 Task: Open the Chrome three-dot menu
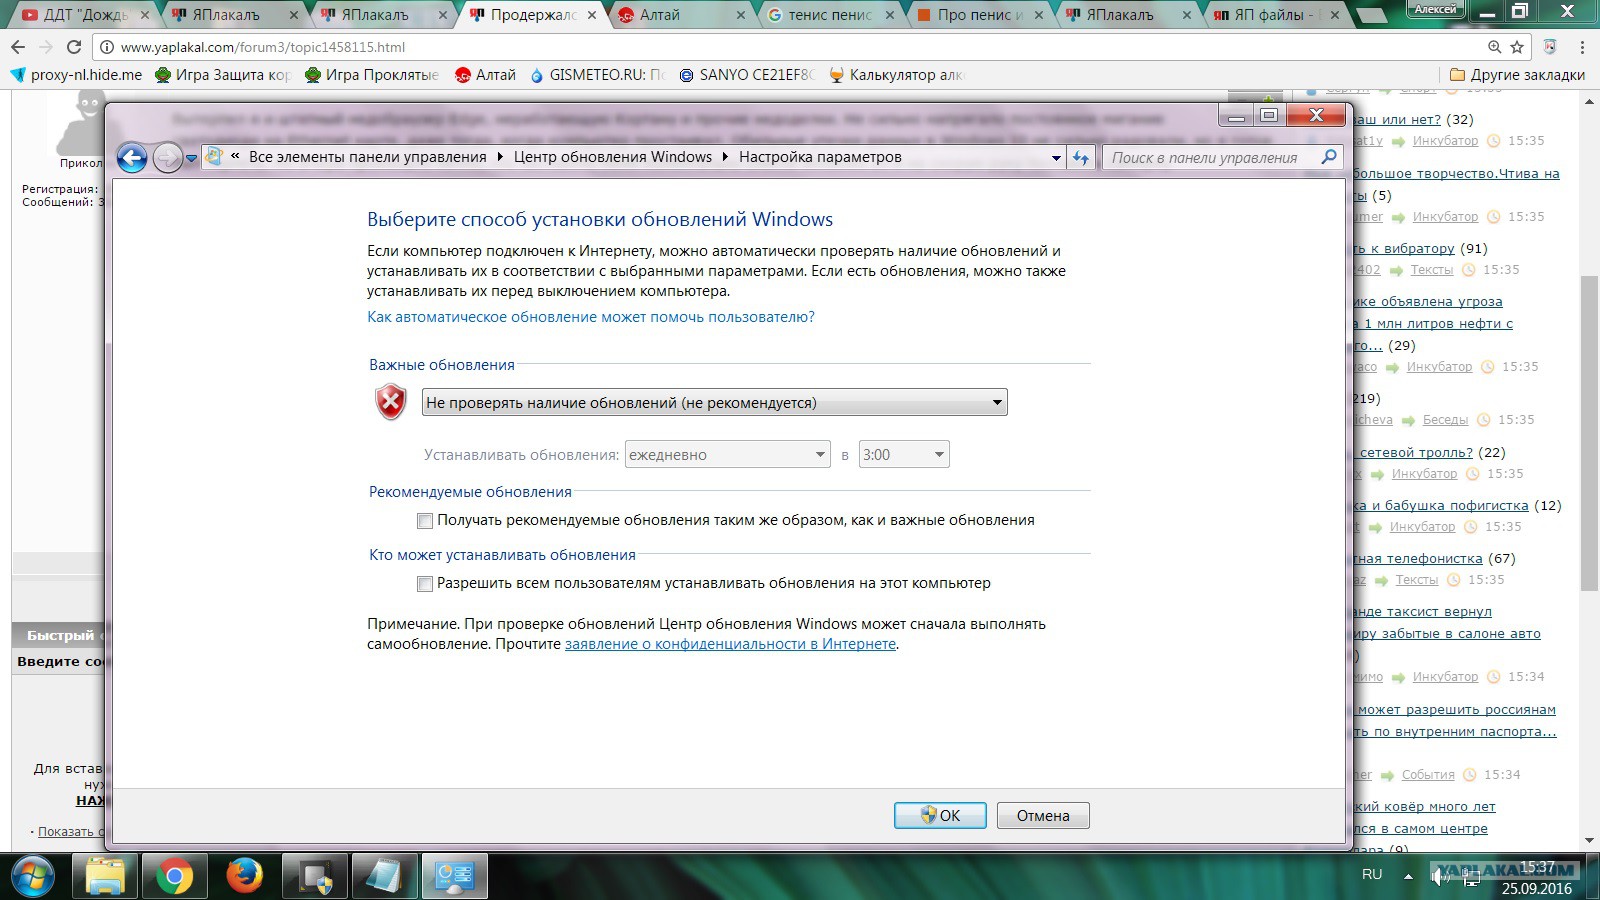pos(1582,47)
